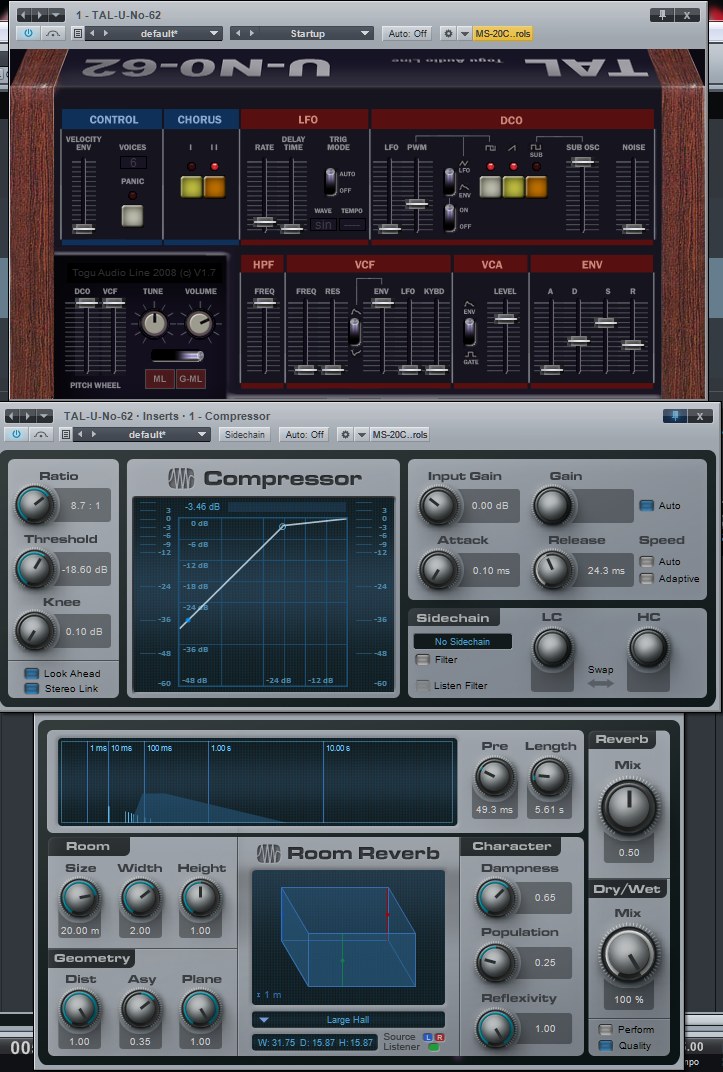Open gear settings icon in Compressor header

(346, 434)
